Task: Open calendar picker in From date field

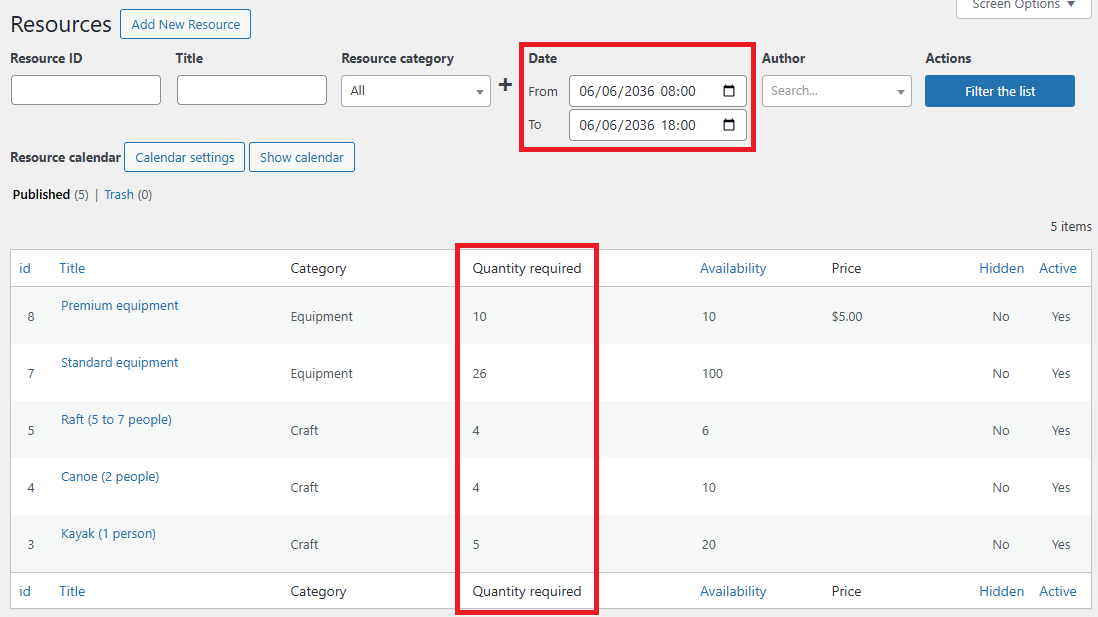Action: (728, 91)
